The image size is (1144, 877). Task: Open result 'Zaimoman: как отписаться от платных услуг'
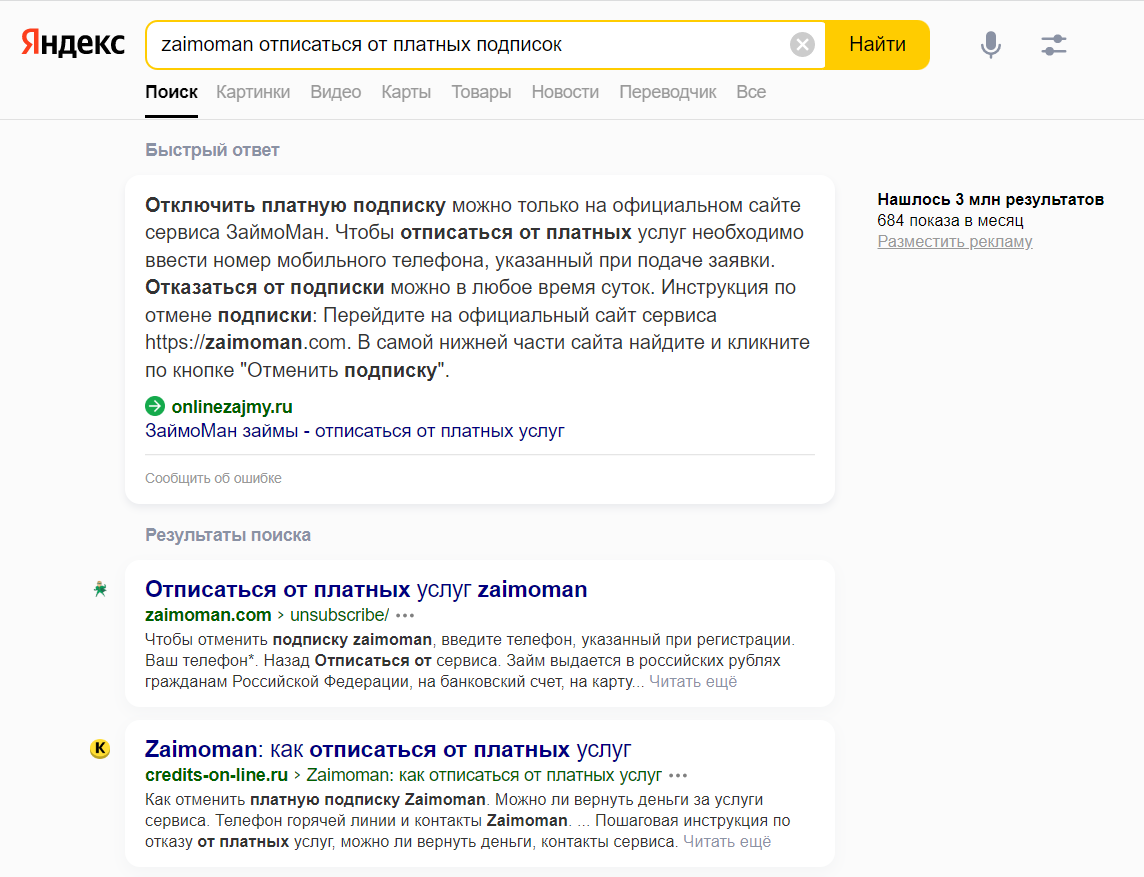coord(388,749)
